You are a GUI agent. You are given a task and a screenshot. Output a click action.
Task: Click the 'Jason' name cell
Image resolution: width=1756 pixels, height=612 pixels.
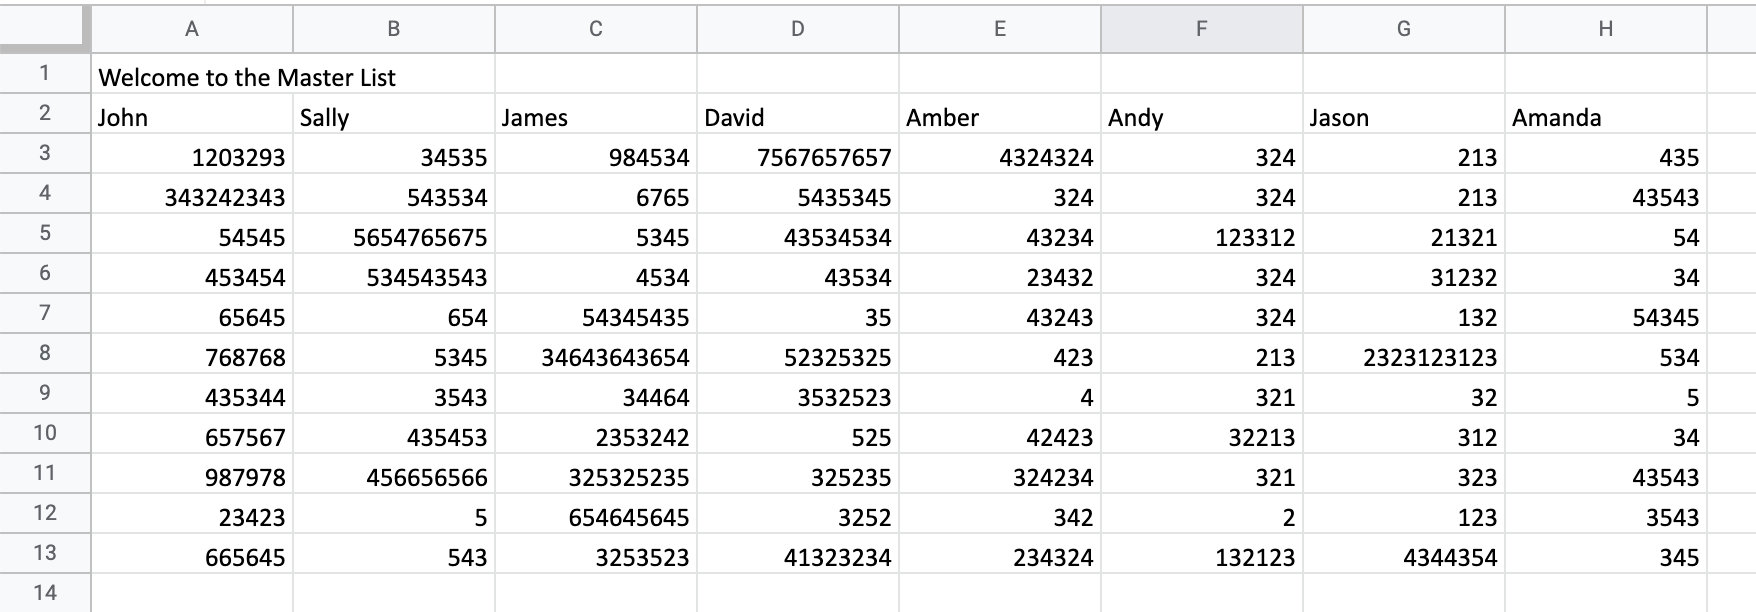1404,114
